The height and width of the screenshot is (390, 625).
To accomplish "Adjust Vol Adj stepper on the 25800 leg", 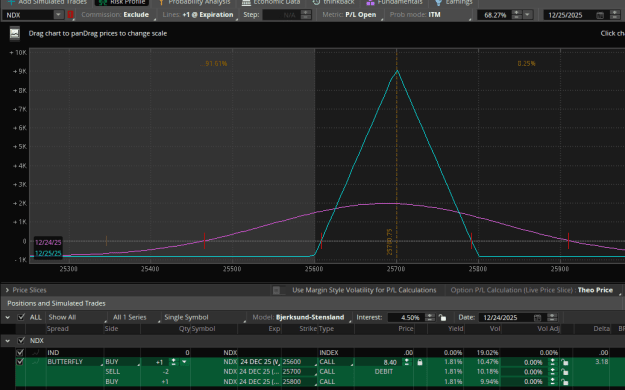I will point(552,382).
